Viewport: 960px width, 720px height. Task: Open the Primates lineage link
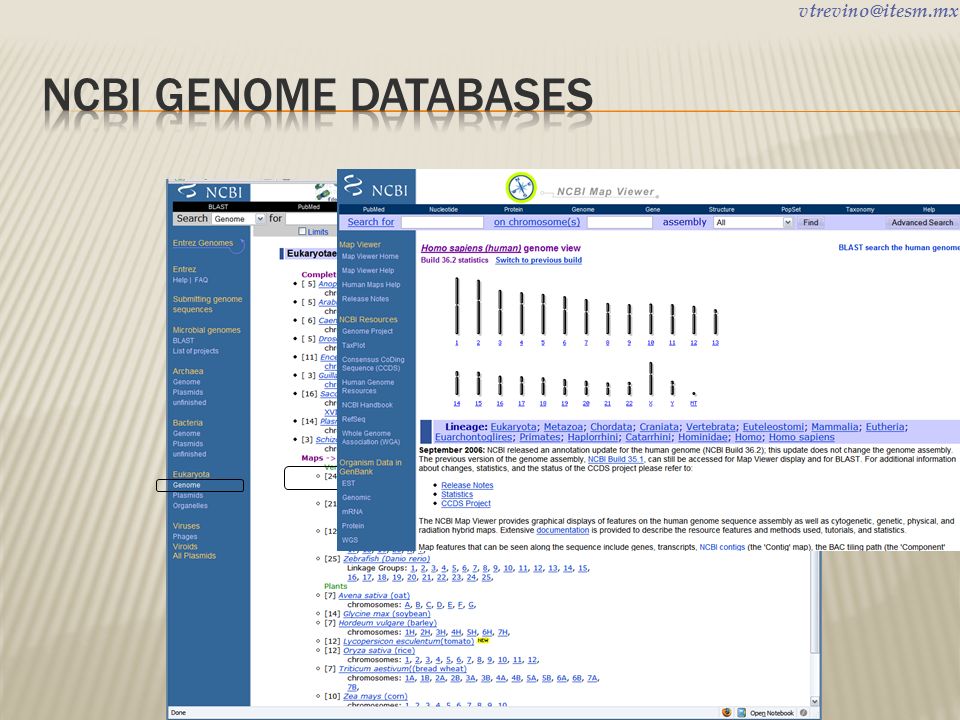click(539, 437)
